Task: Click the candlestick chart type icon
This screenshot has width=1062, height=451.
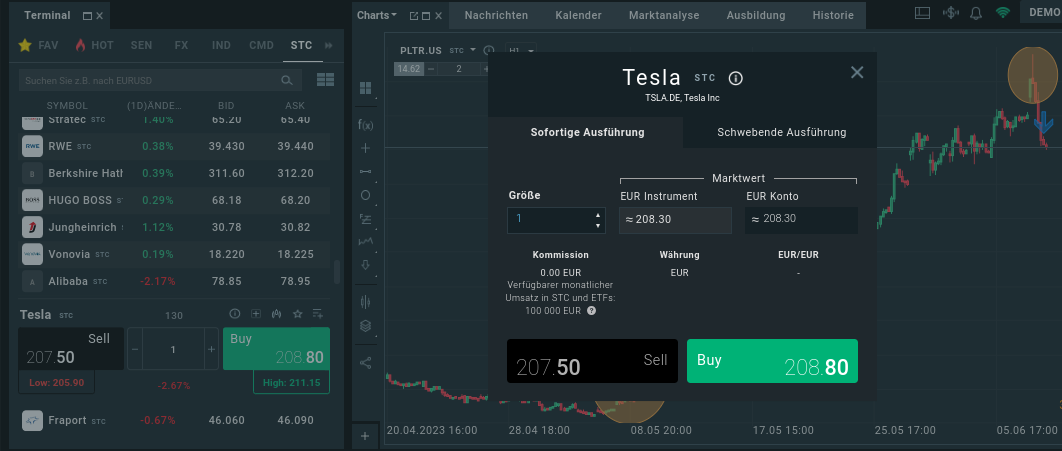Action: click(x=365, y=300)
